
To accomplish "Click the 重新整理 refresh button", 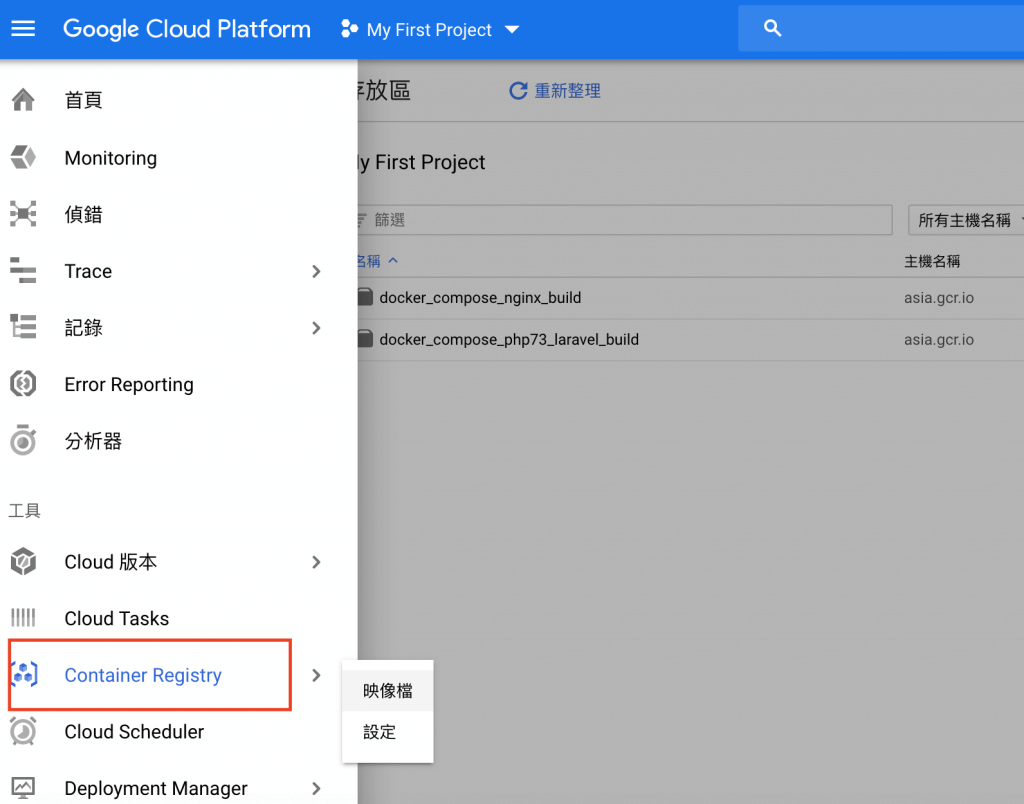I will (x=555, y=91).
